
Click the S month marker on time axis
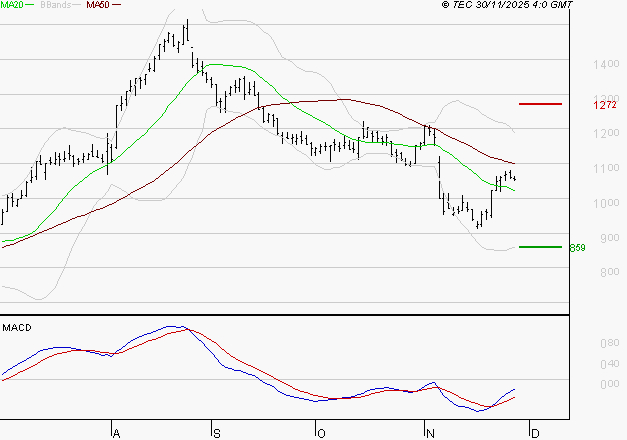point(217,434)
